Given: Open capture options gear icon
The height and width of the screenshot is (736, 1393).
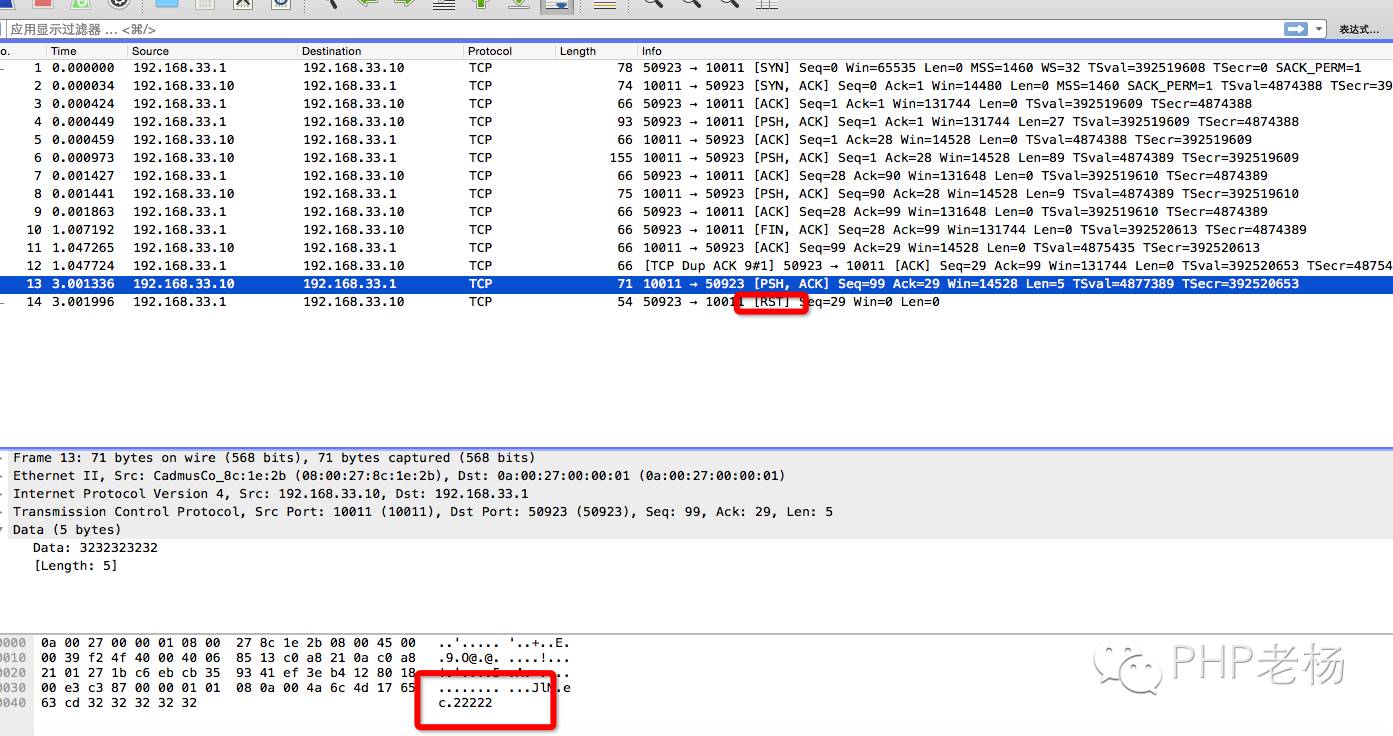Looking at the screenshot, I should [x=119, y=3].
